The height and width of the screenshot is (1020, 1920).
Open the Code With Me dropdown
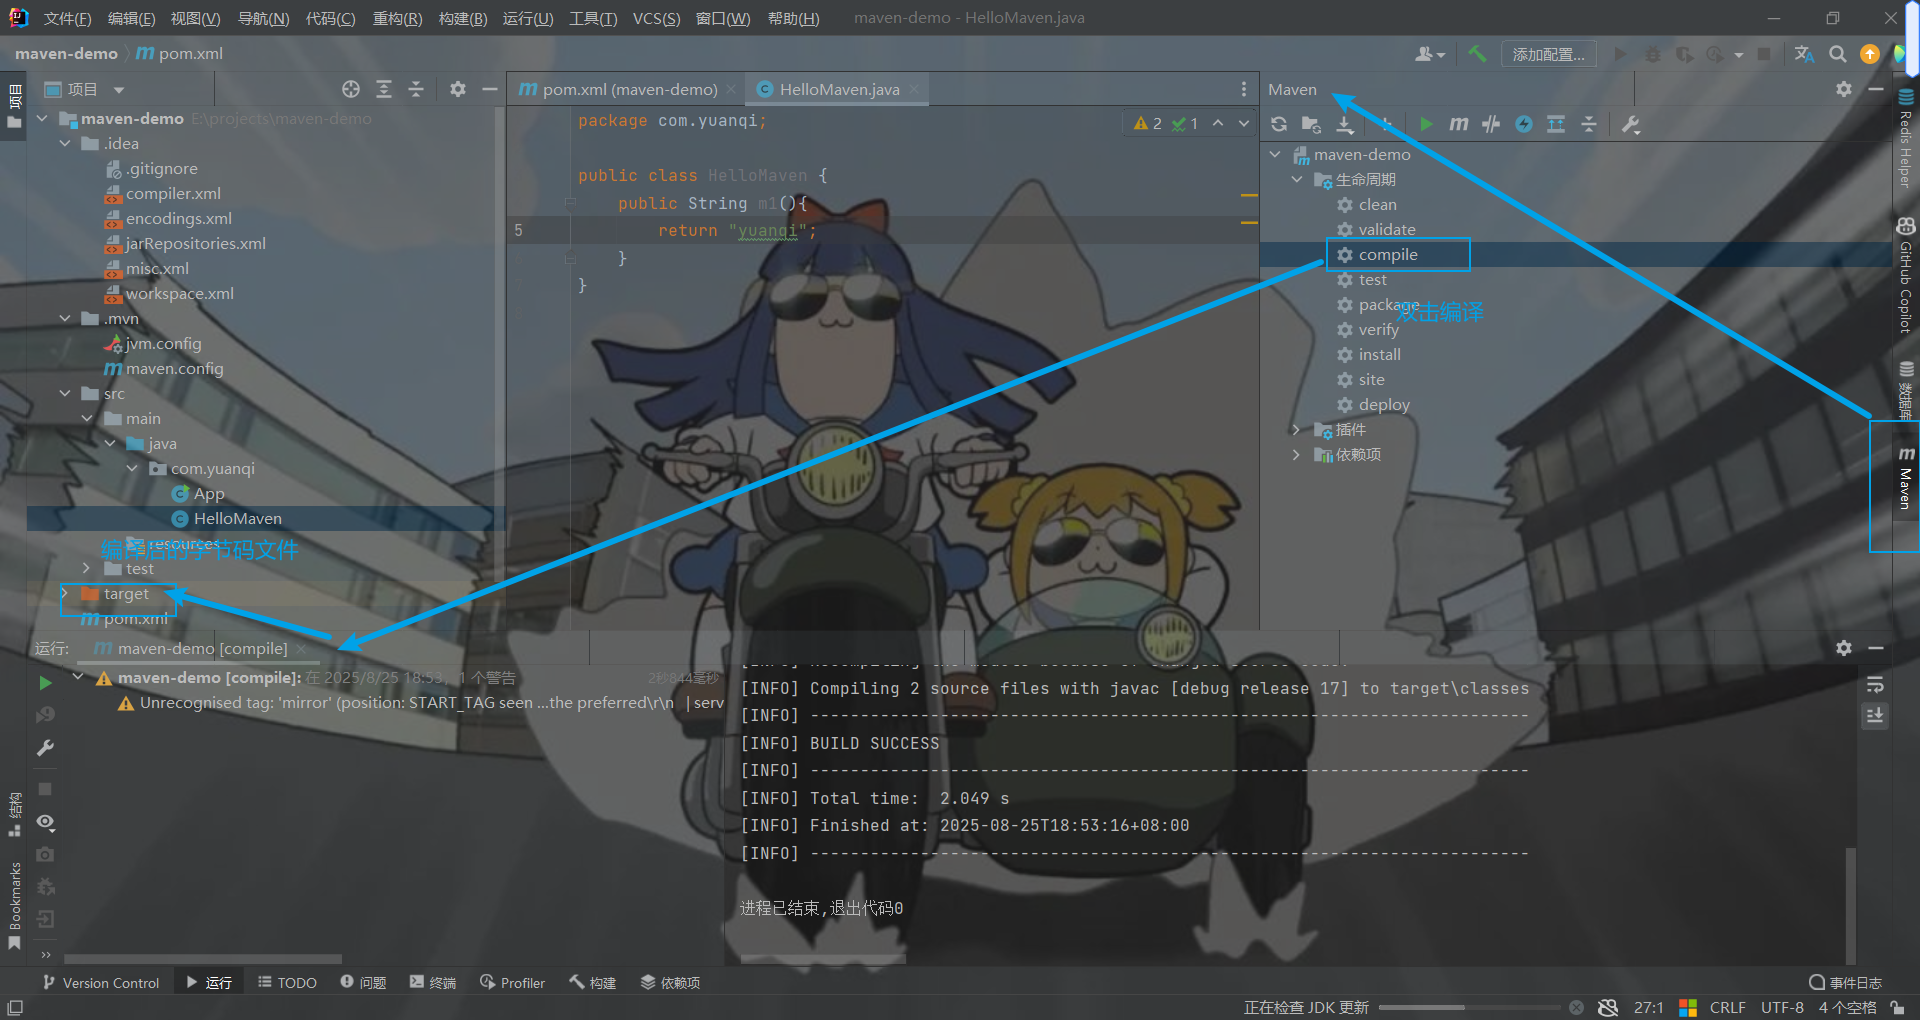point(1430,54)
